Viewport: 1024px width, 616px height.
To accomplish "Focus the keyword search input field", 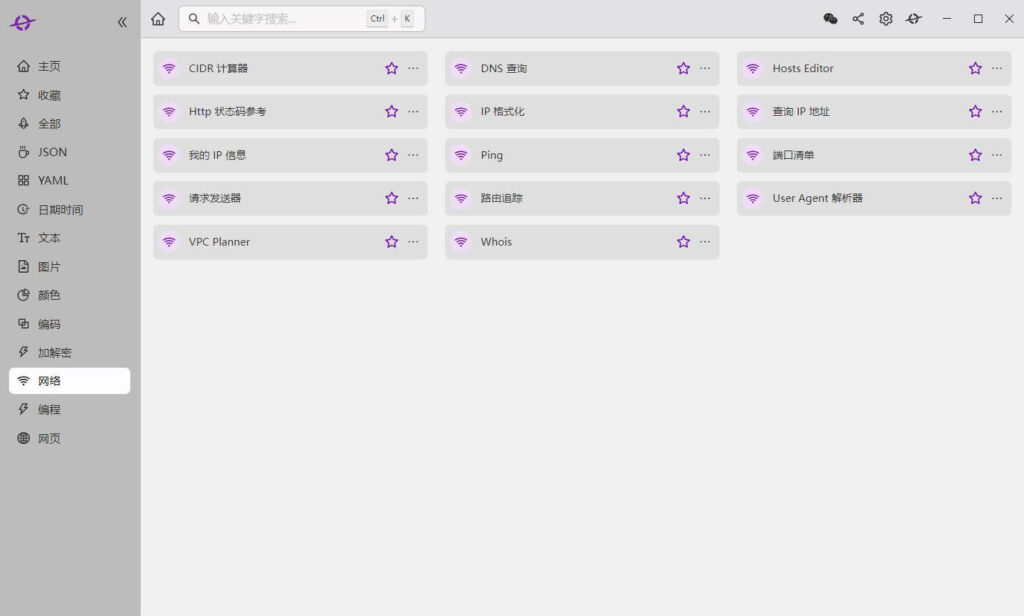I will coord(280,19).
